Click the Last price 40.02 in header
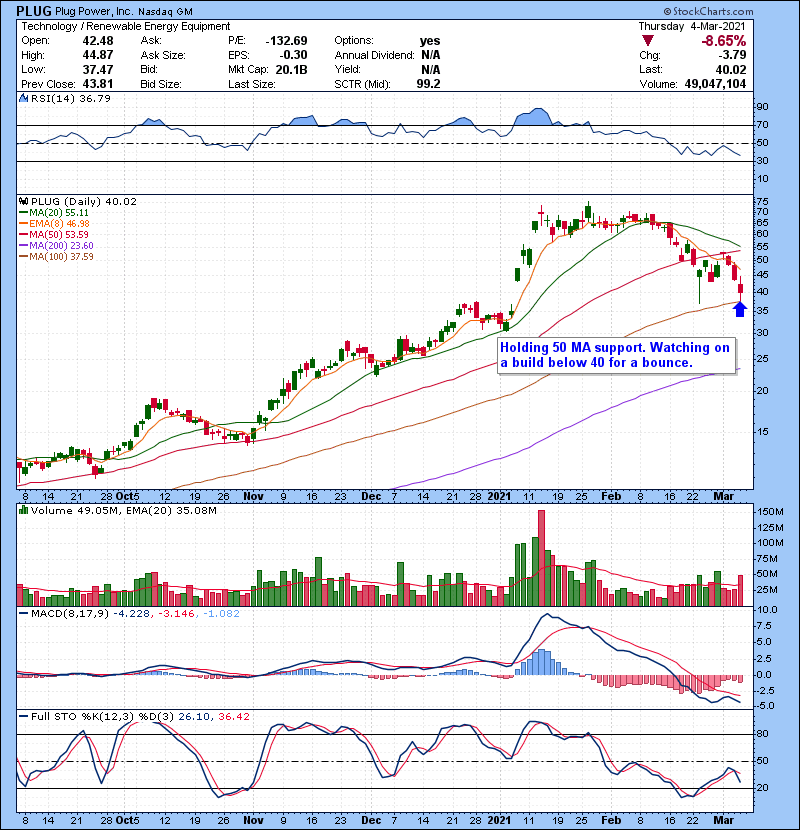800x830 pixels. click(731, 69)
